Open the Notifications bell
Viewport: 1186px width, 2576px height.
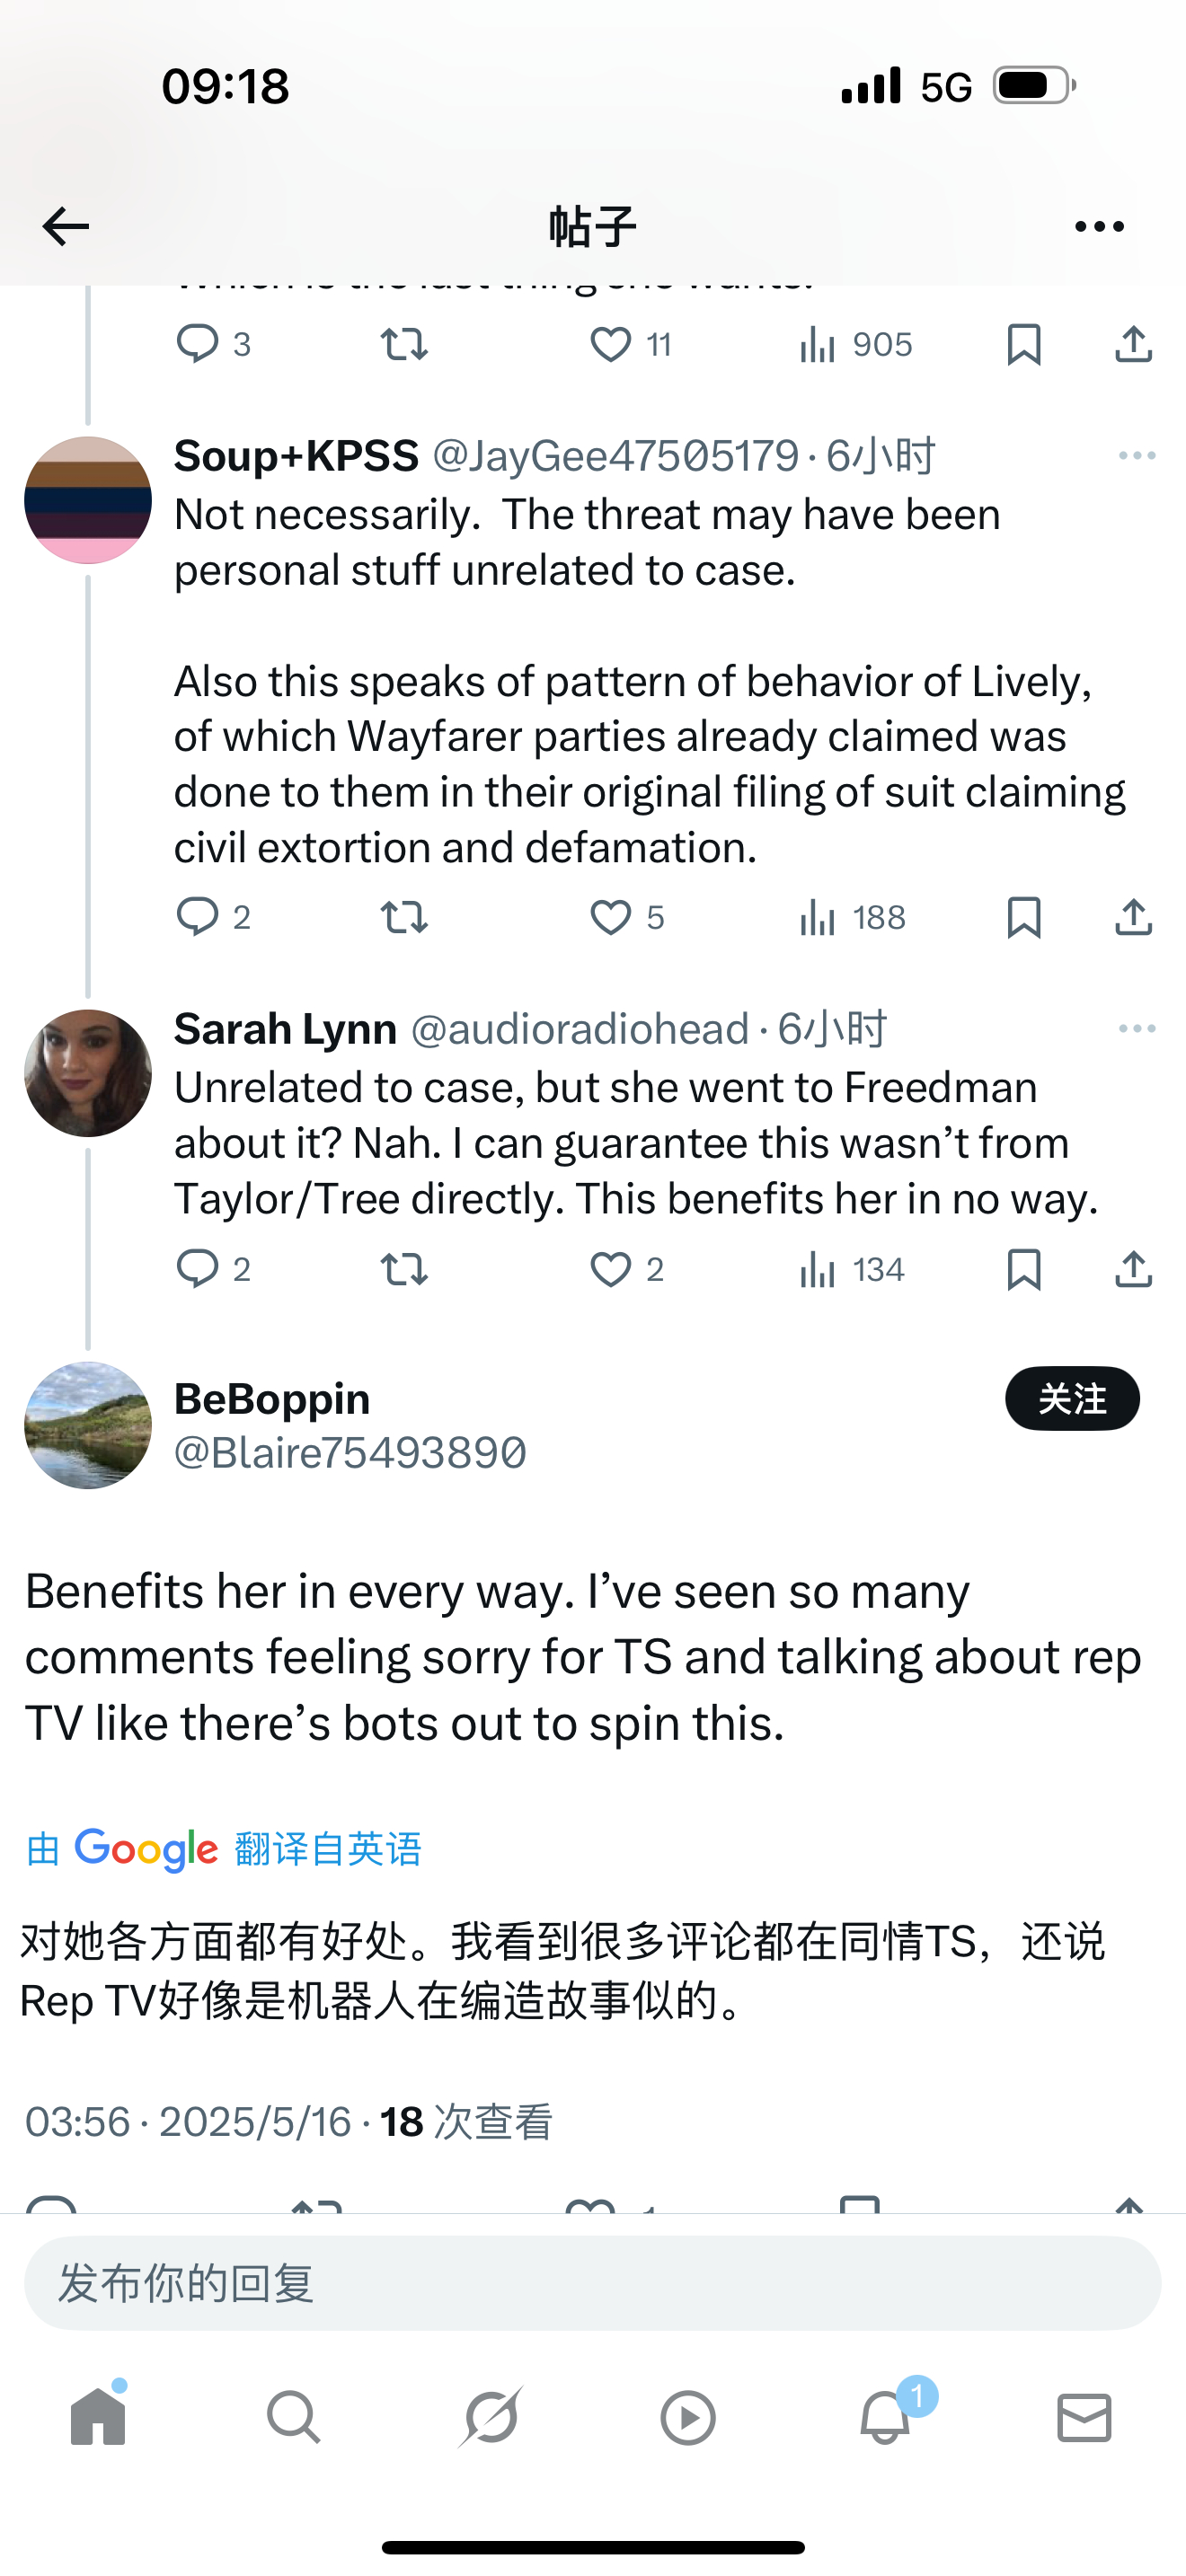(x=886, y=2419)
